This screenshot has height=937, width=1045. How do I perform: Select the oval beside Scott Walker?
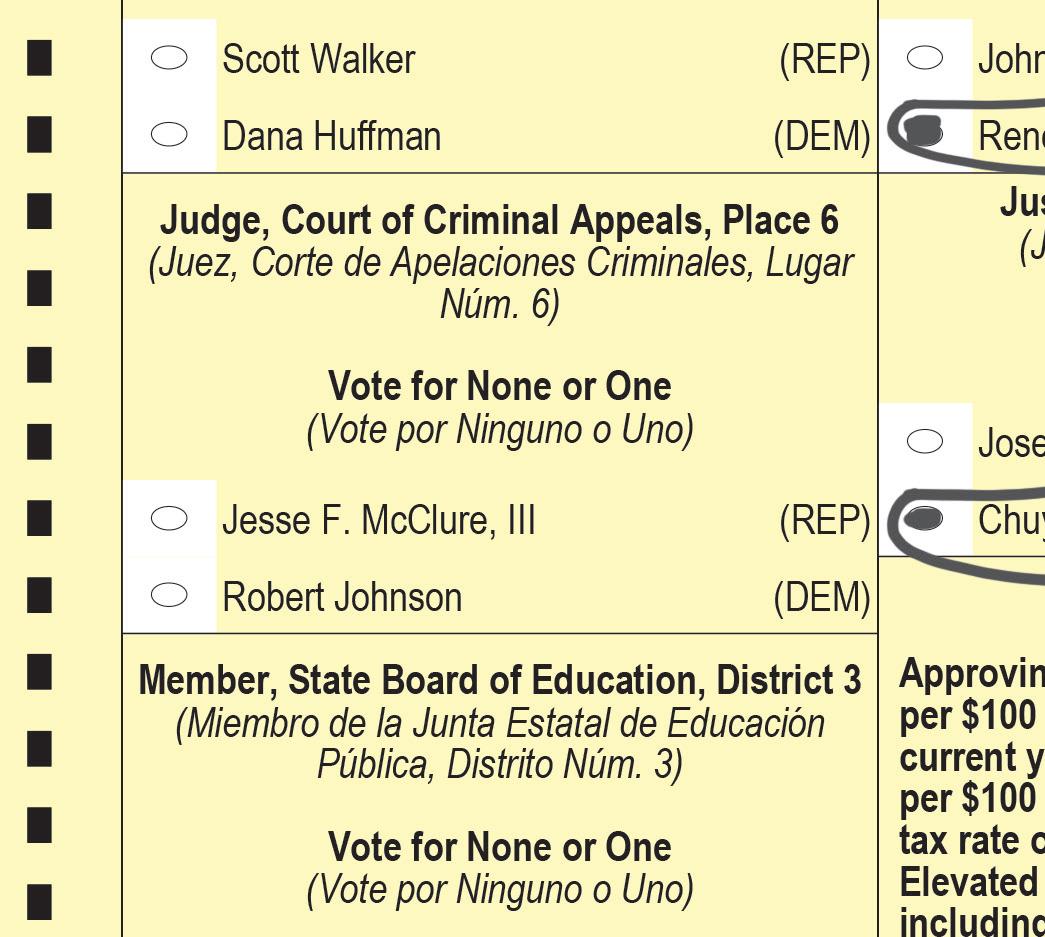(169, 58)
